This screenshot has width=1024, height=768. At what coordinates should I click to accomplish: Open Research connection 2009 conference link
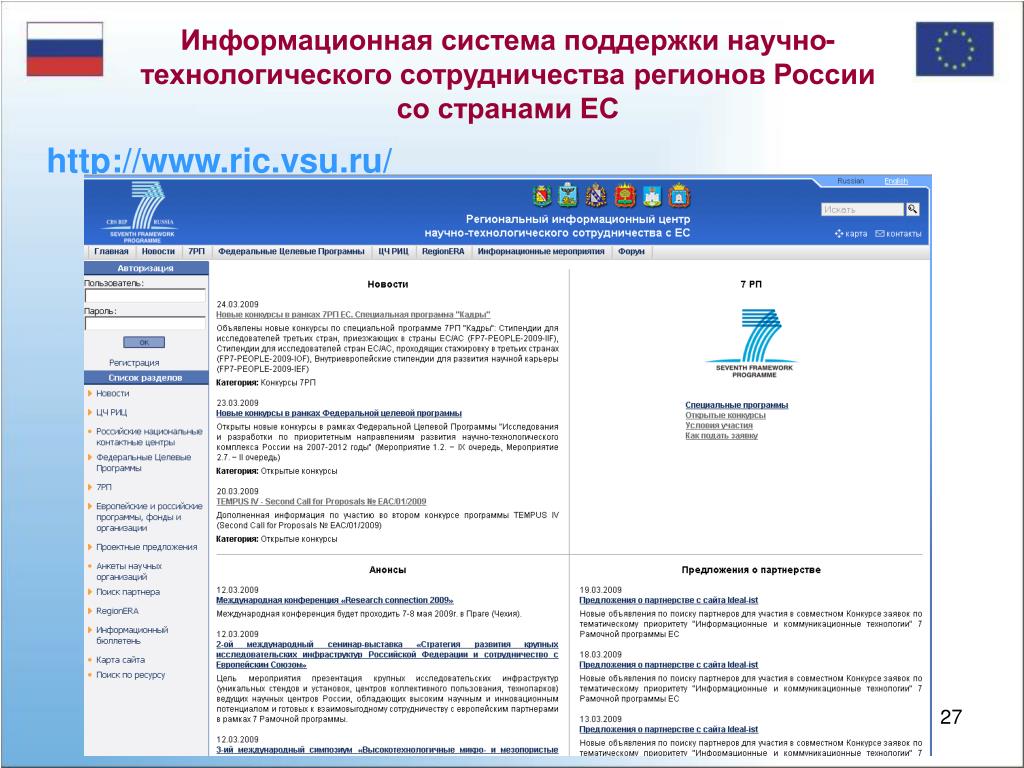pos(335,600)
